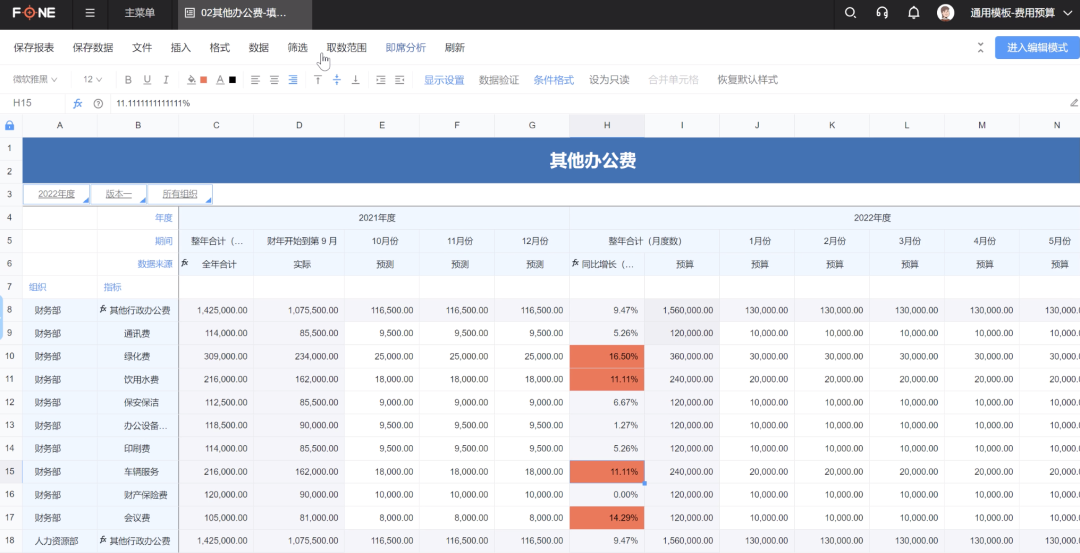Open the 即席分析 menu
The width and height of the screenshot is (1080, 553).
406,48
